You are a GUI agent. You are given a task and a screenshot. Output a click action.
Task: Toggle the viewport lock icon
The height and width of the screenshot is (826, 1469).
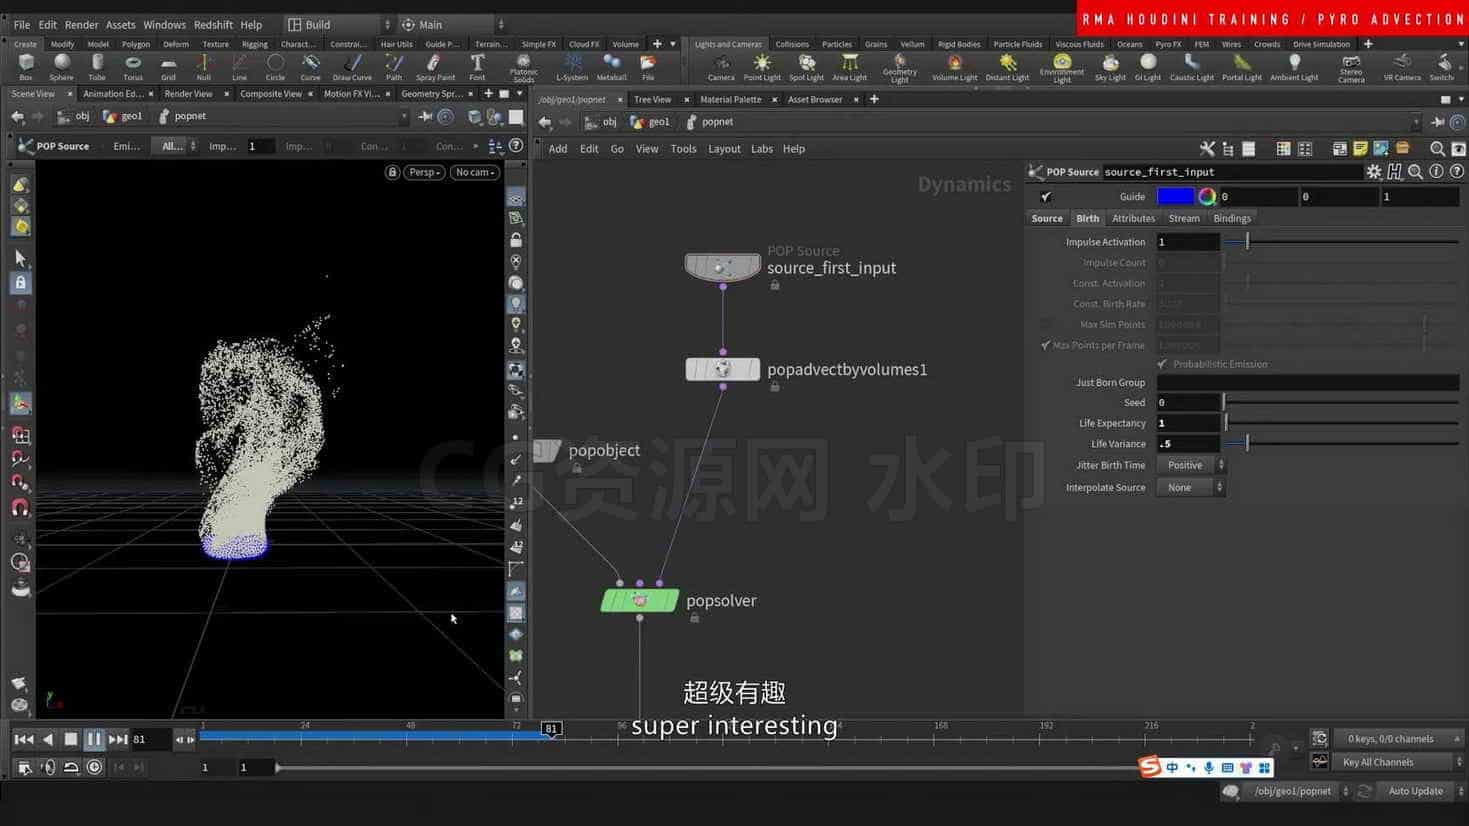pos(393,172)
